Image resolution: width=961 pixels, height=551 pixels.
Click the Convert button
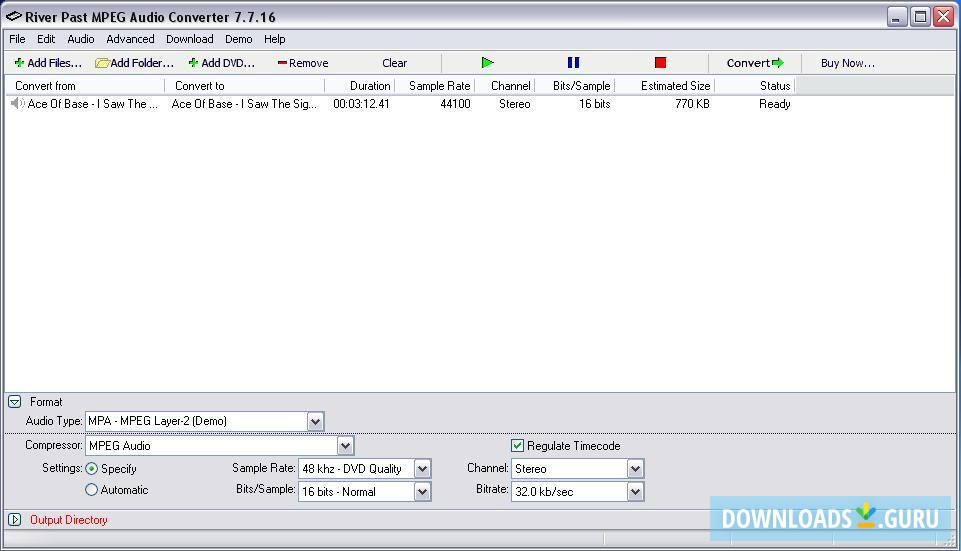pos(755,63)
